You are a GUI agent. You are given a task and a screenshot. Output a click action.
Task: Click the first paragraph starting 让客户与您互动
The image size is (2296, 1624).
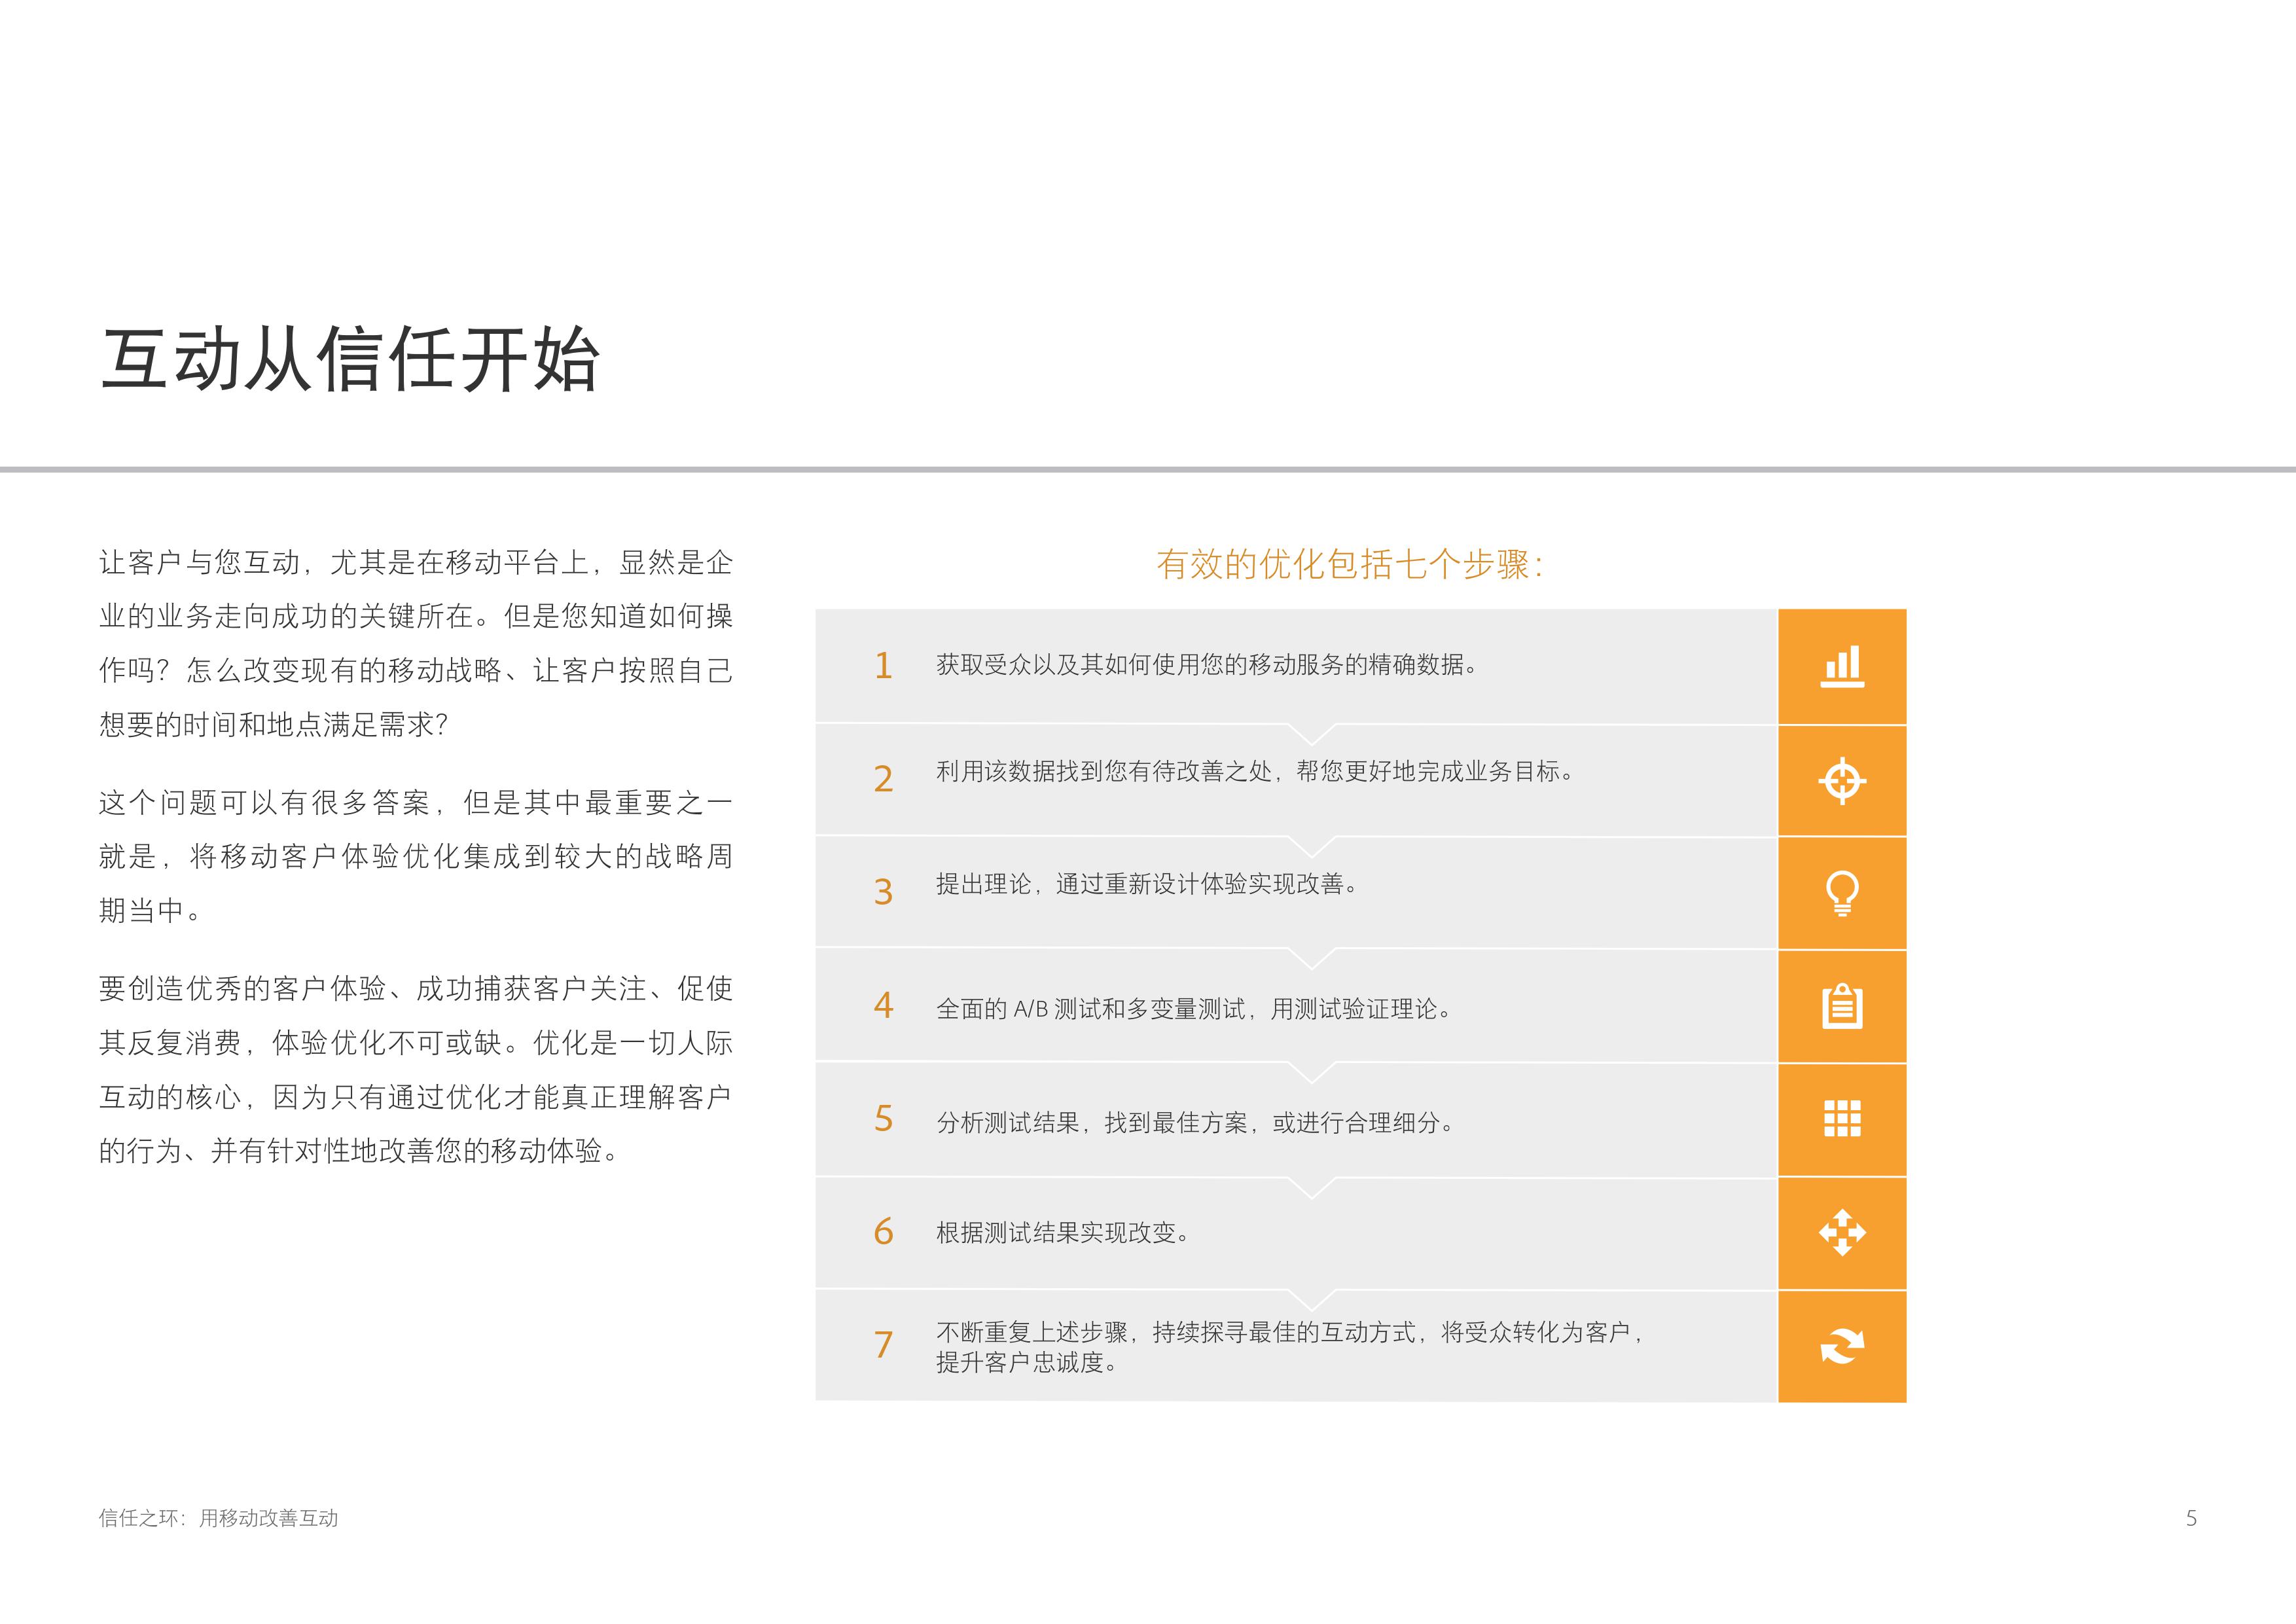415,643
